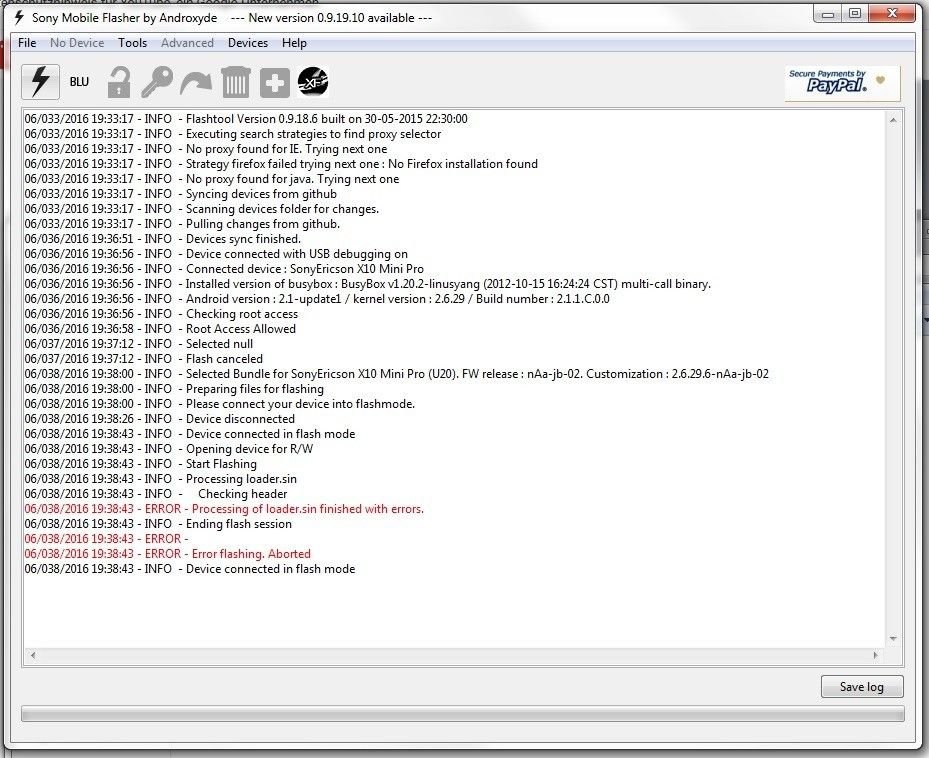Screen dimensions: 929x758
Task: Open the XperiFirm round icon
Action: coord(313,82)
